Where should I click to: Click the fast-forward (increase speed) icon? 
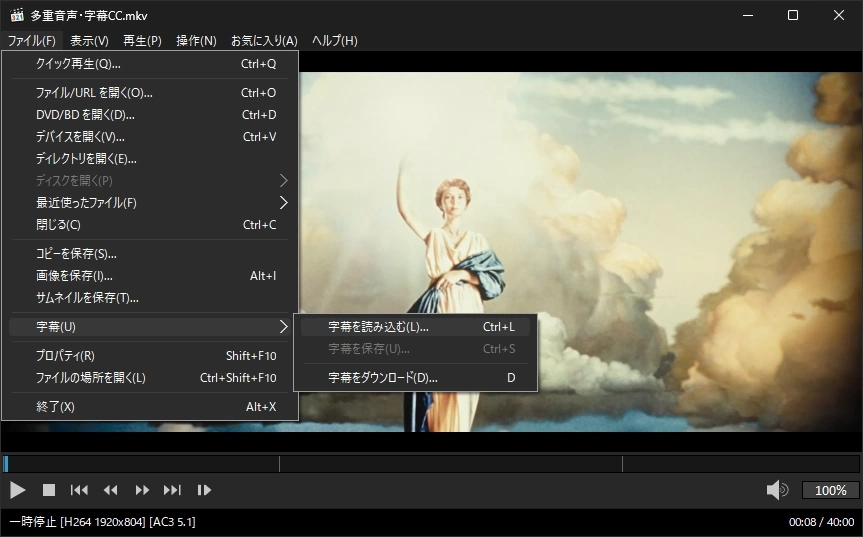(142, 490)
